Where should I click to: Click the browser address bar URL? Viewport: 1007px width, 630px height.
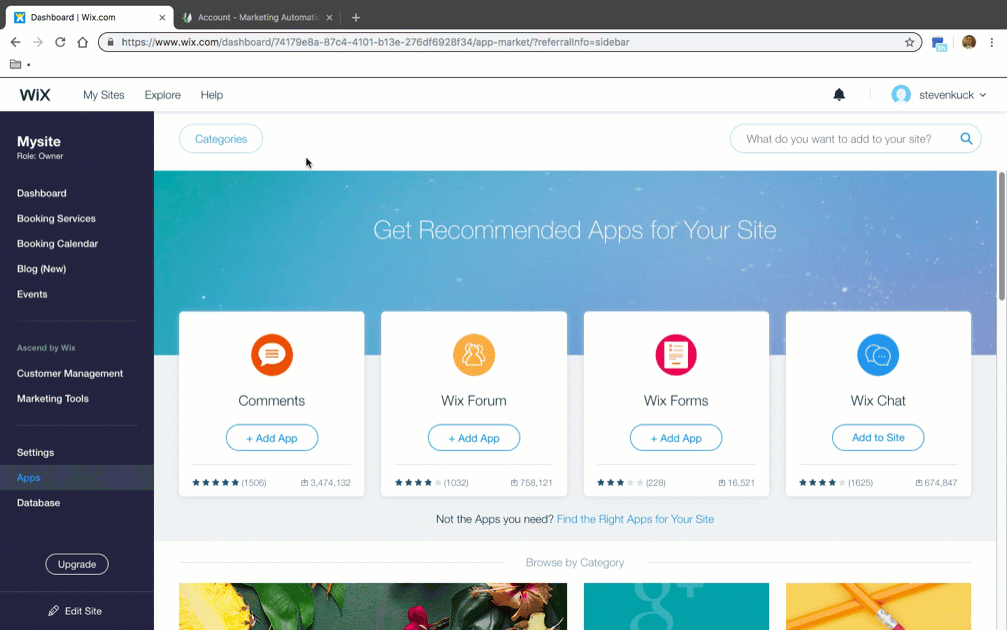click(375, 42)
